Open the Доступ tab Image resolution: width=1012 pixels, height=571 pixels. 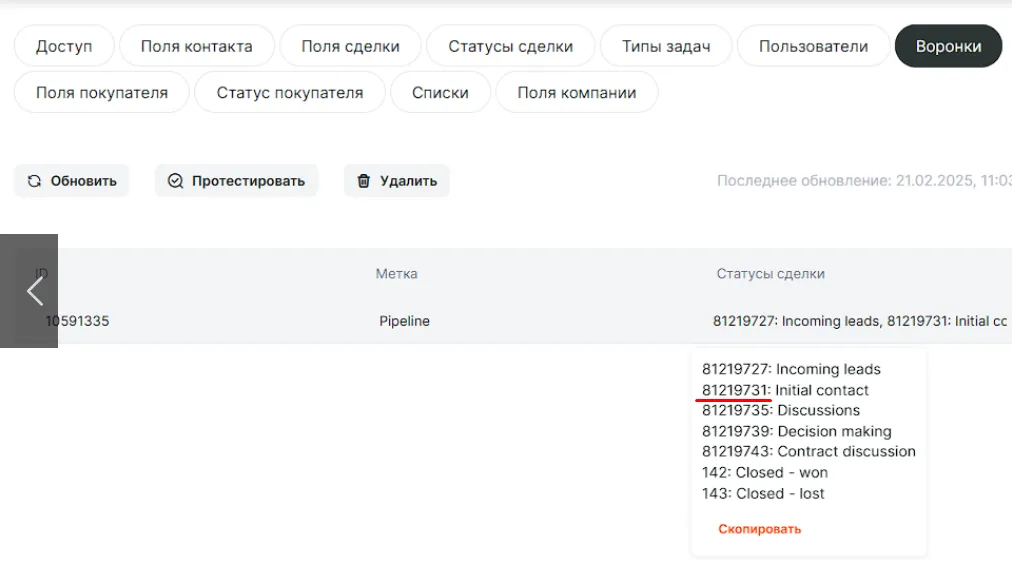tap(64, 46)
